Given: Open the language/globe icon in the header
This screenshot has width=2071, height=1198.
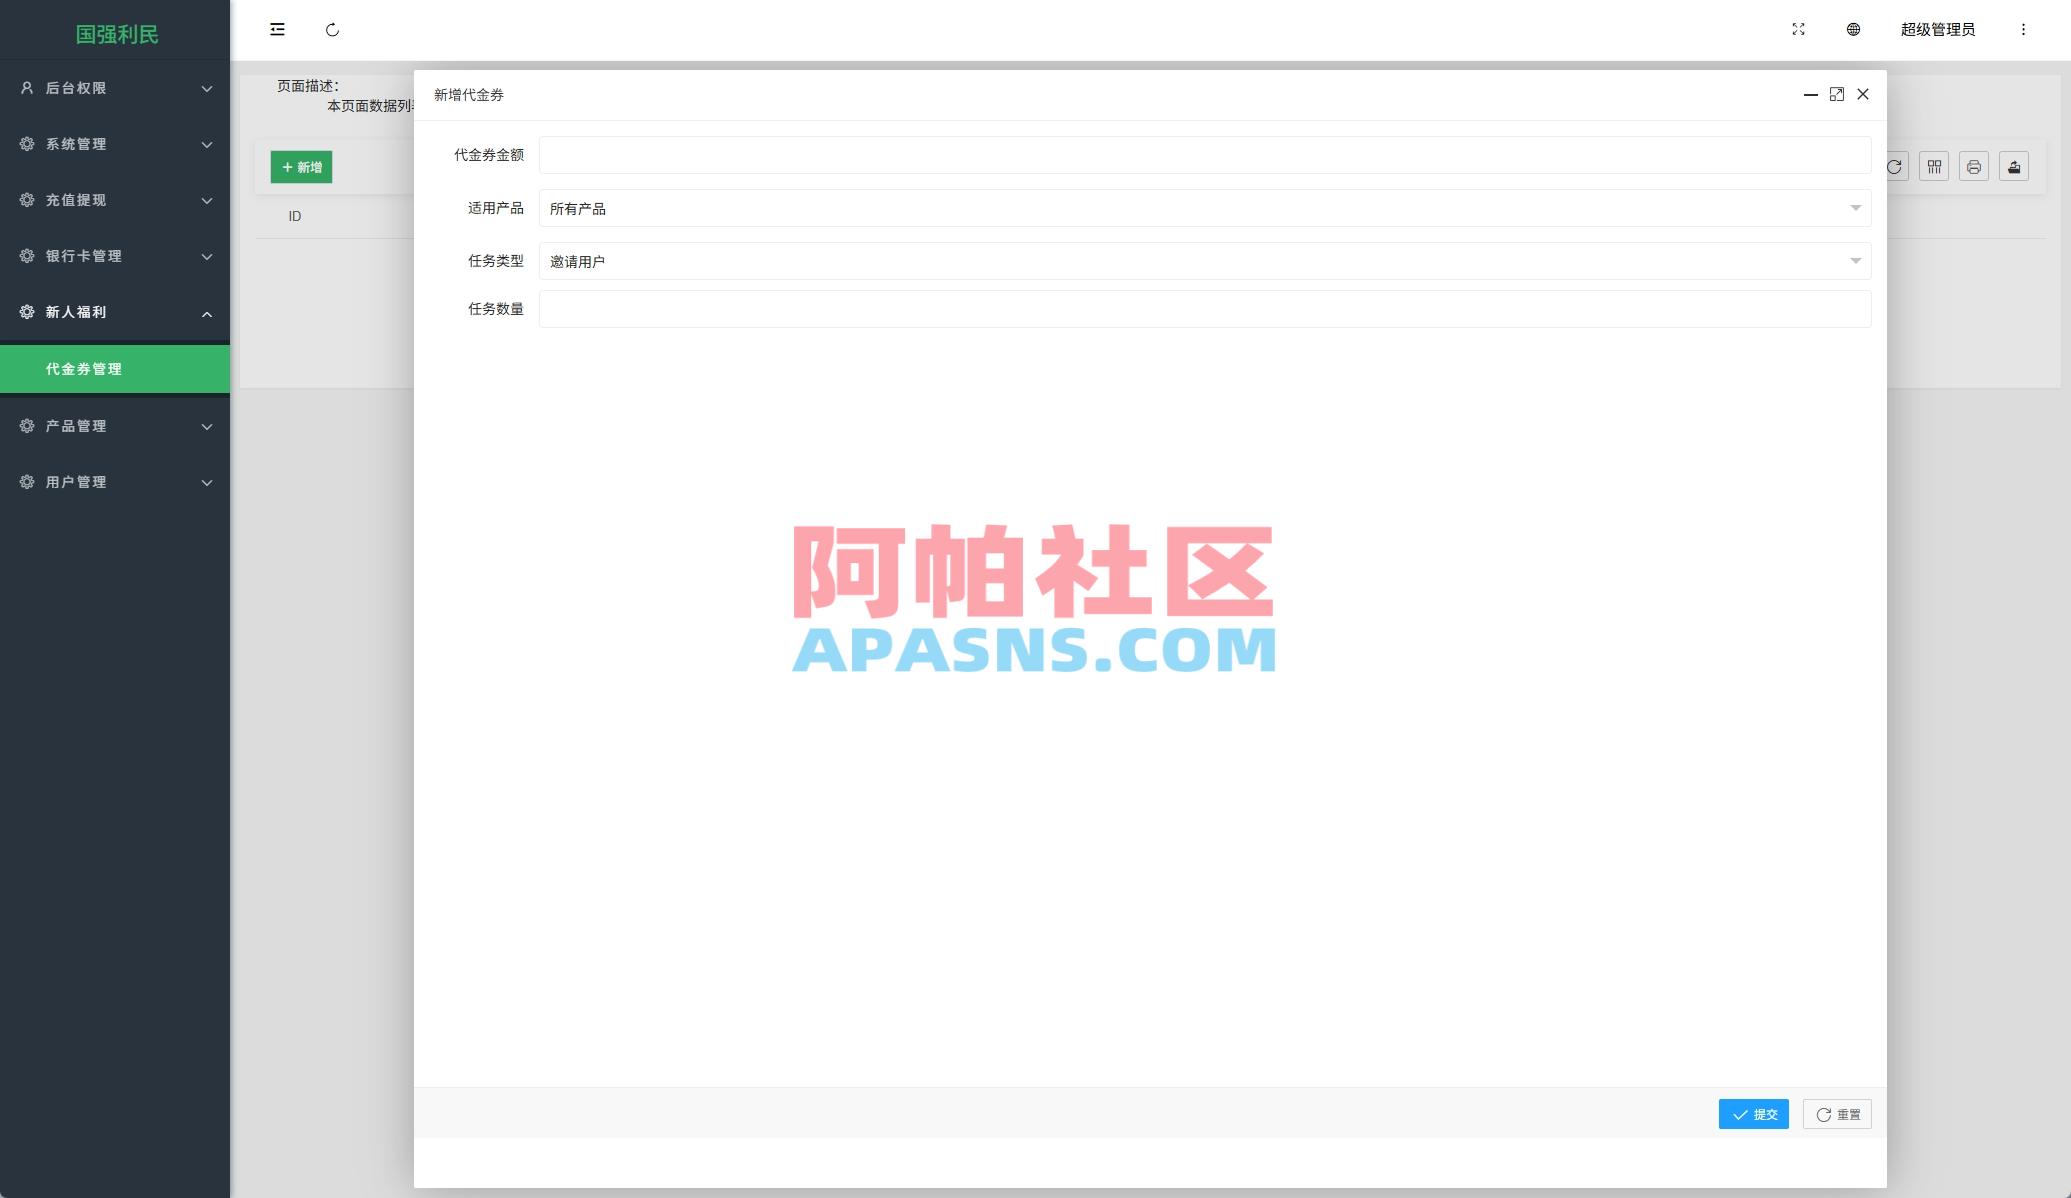Looking at the screenshot, I should [1853, 30].
